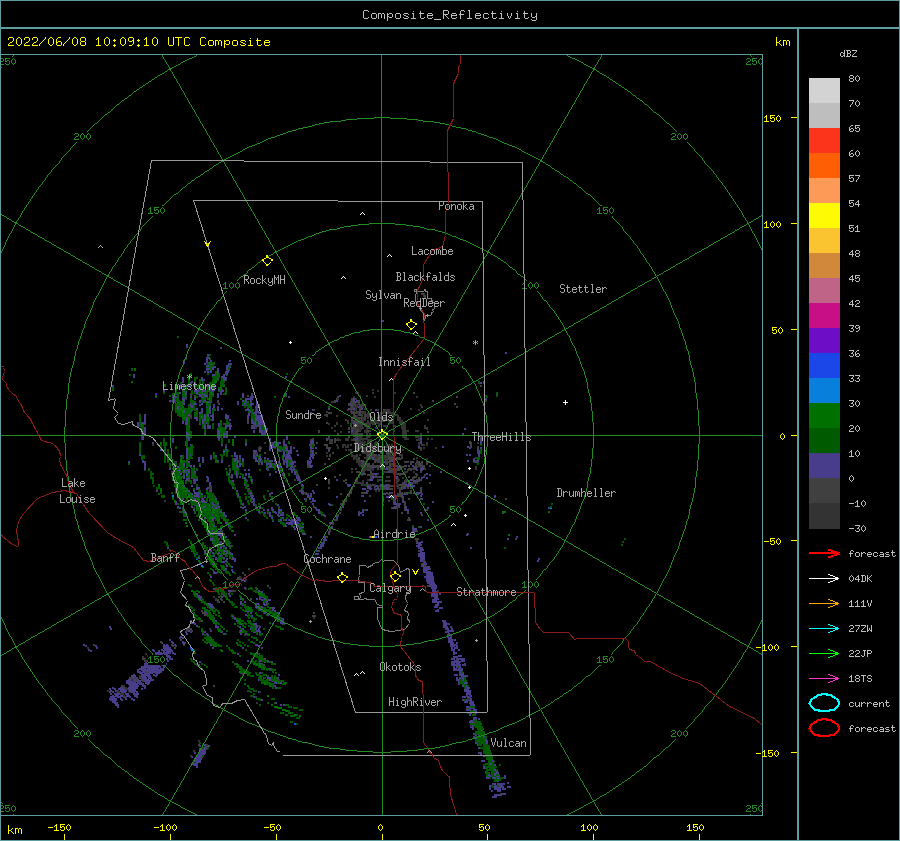Image resolution: width=900 pixels, height=841 pixels.
Task: Click the Strathmore label
Action: pos(486,592)
